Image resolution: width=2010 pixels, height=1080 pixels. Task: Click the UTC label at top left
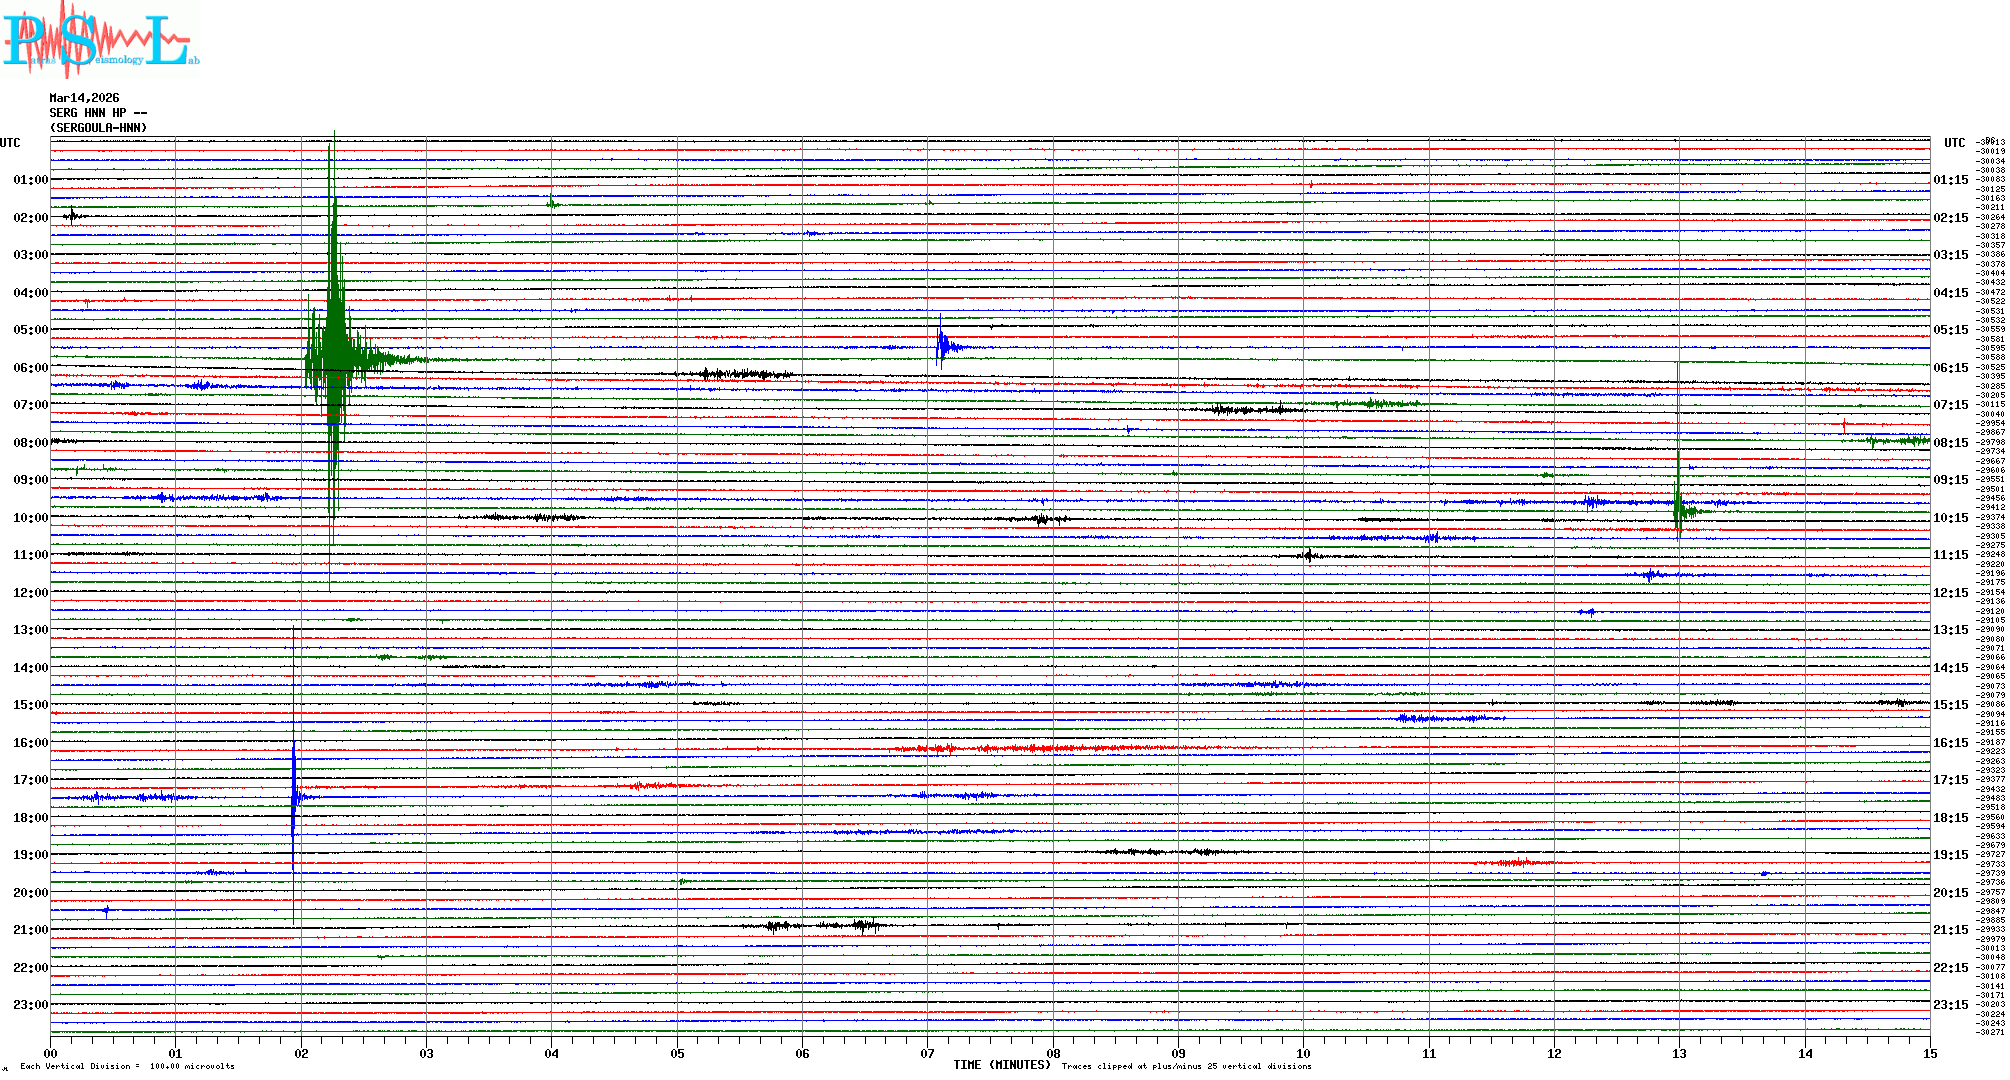(x=10, y=143)
